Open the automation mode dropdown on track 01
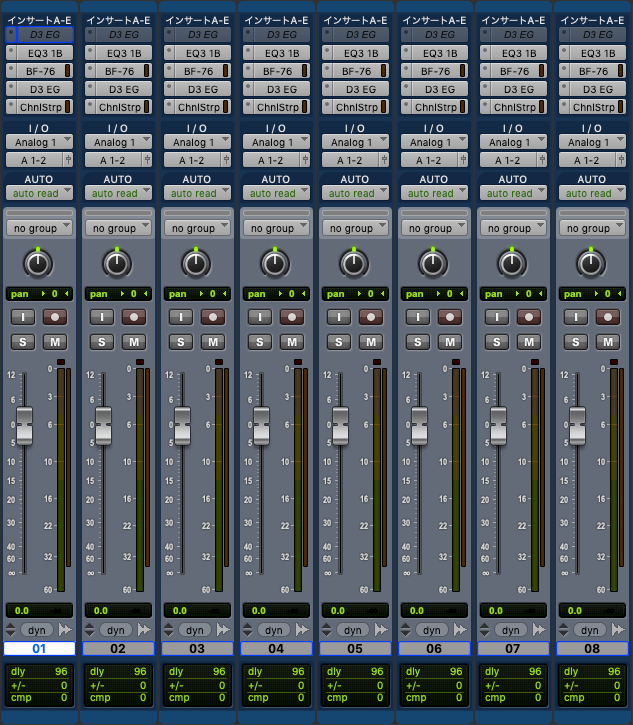 tap(39, 193)
